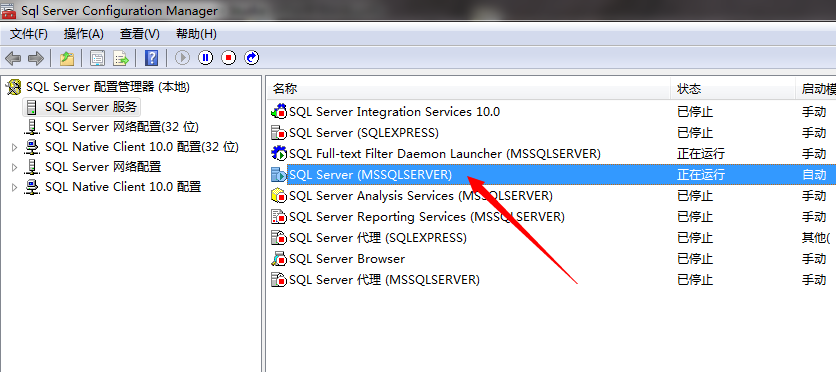Pause the service with the pause button
The image size is (836, 372).
pyautogui.click(x=206, y=58)
